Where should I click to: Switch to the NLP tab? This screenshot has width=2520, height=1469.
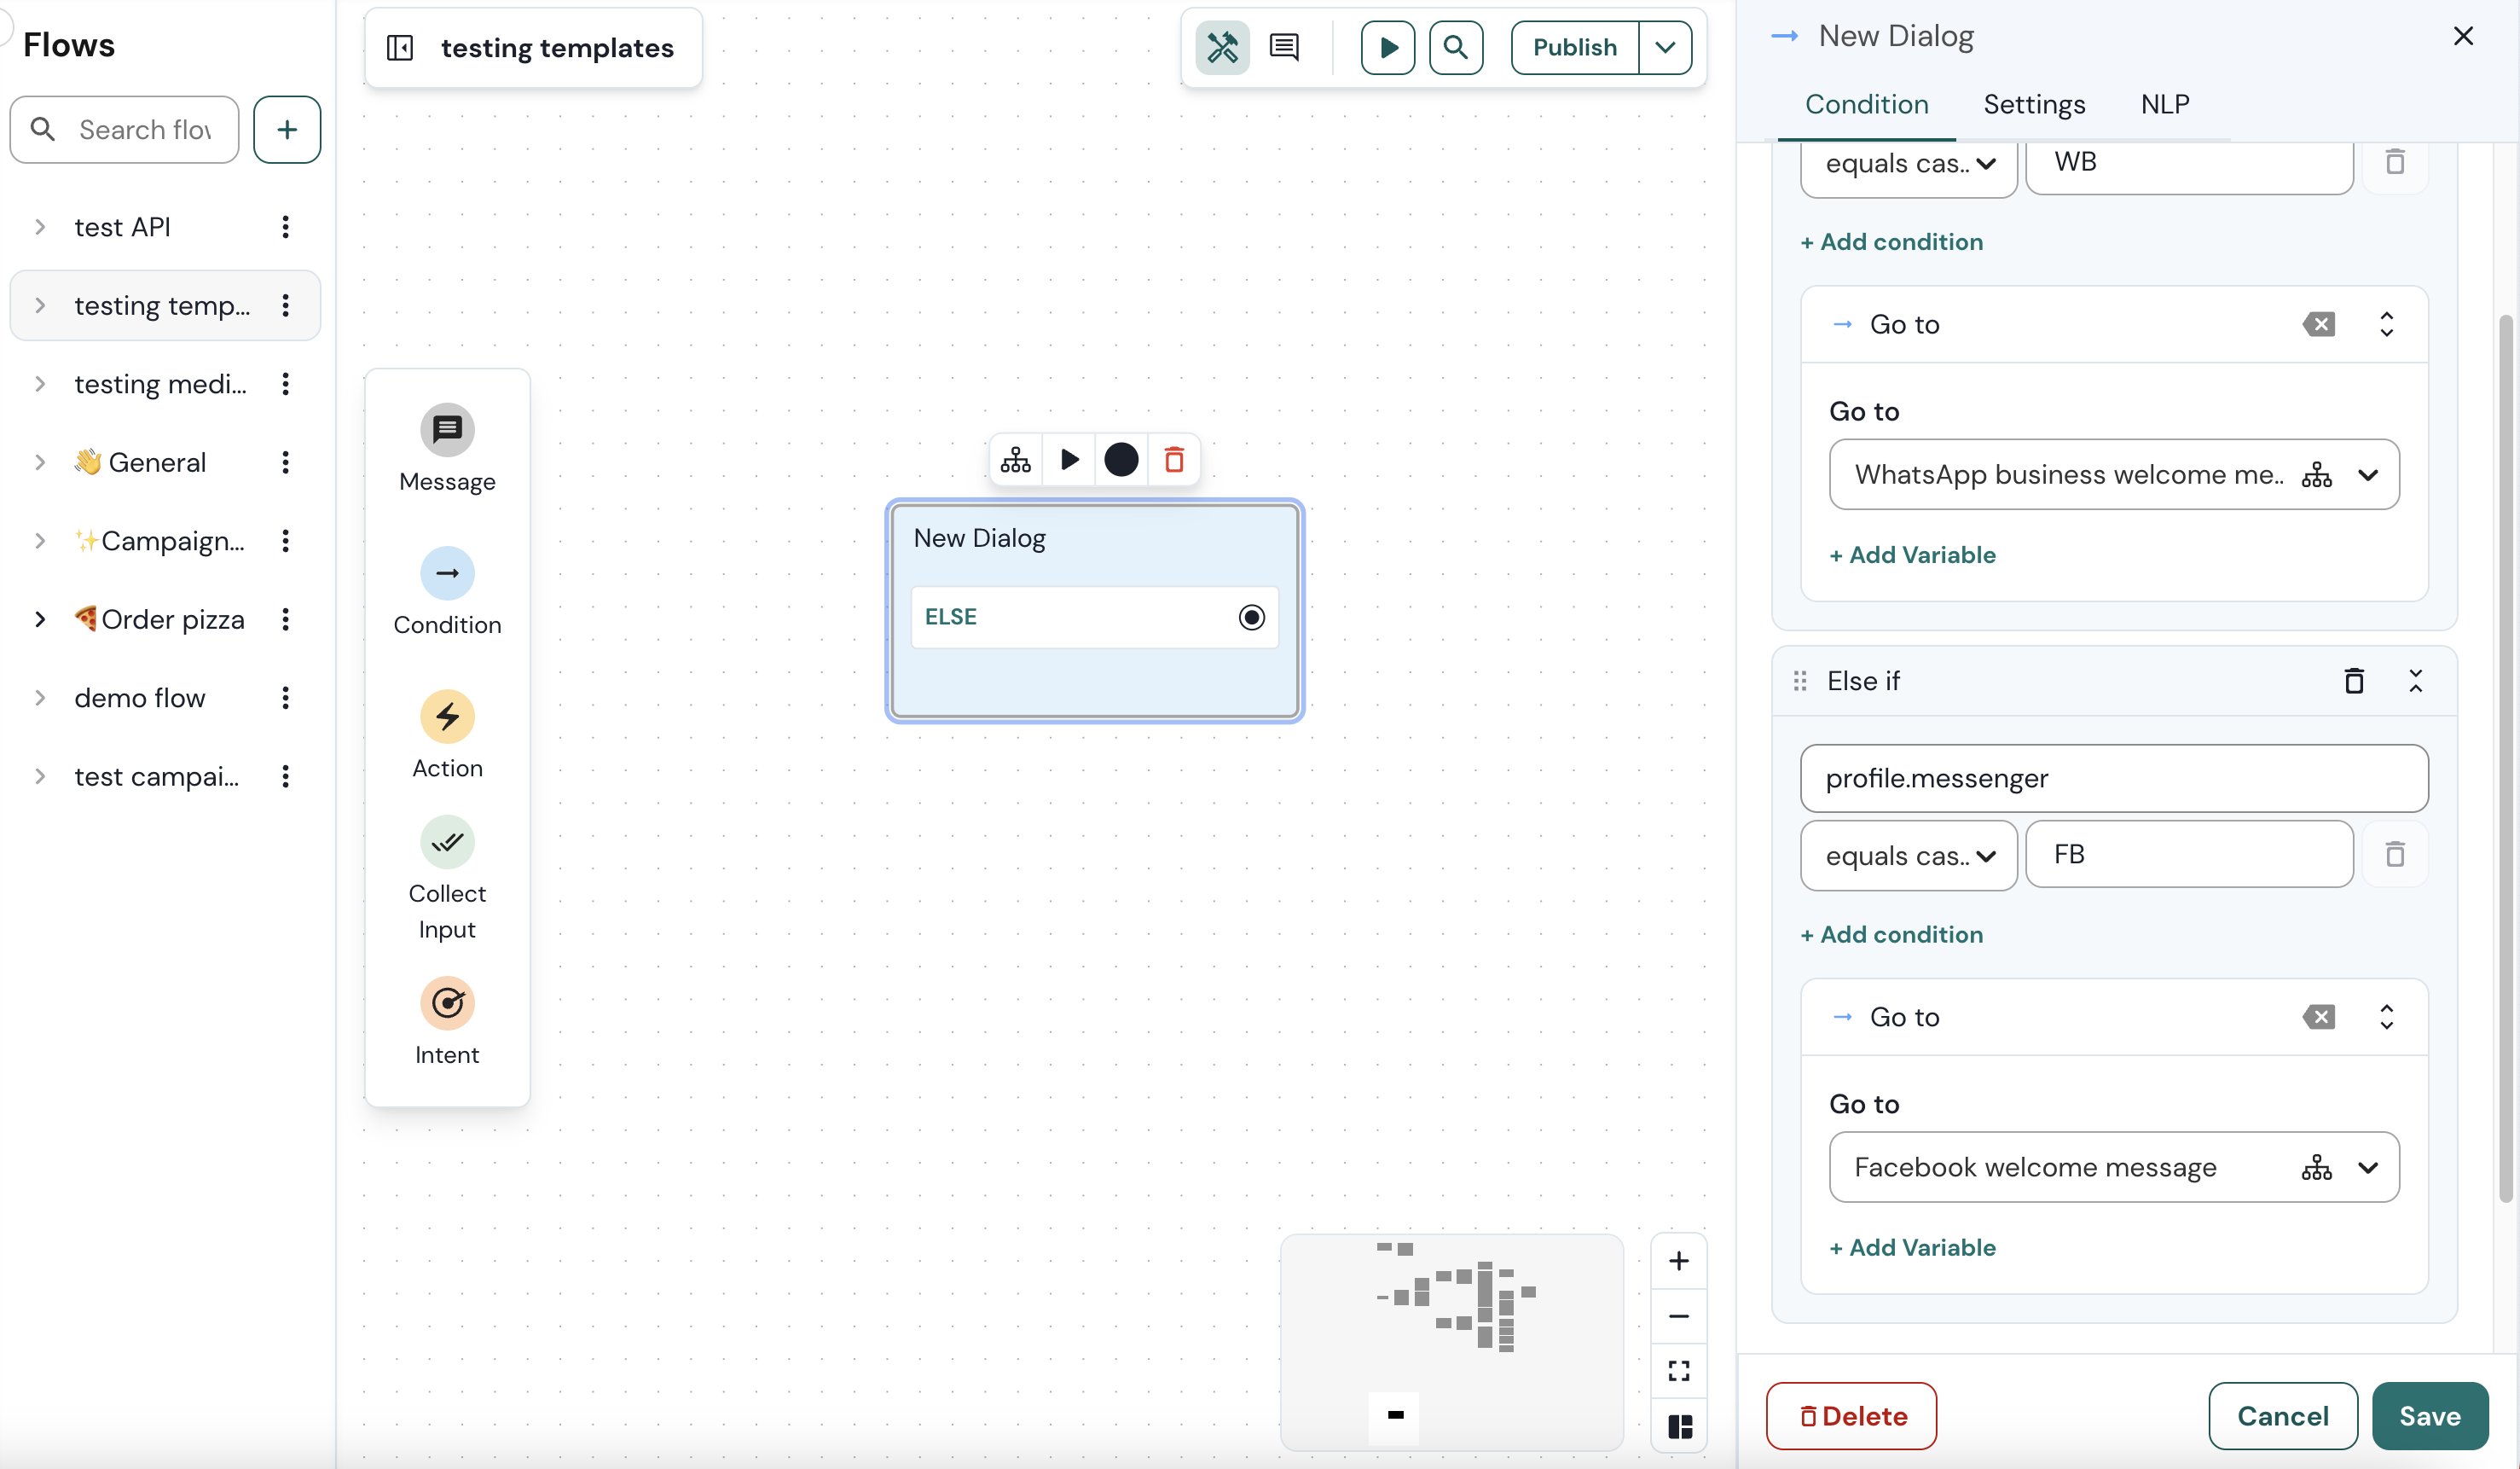pos(2165,104)
